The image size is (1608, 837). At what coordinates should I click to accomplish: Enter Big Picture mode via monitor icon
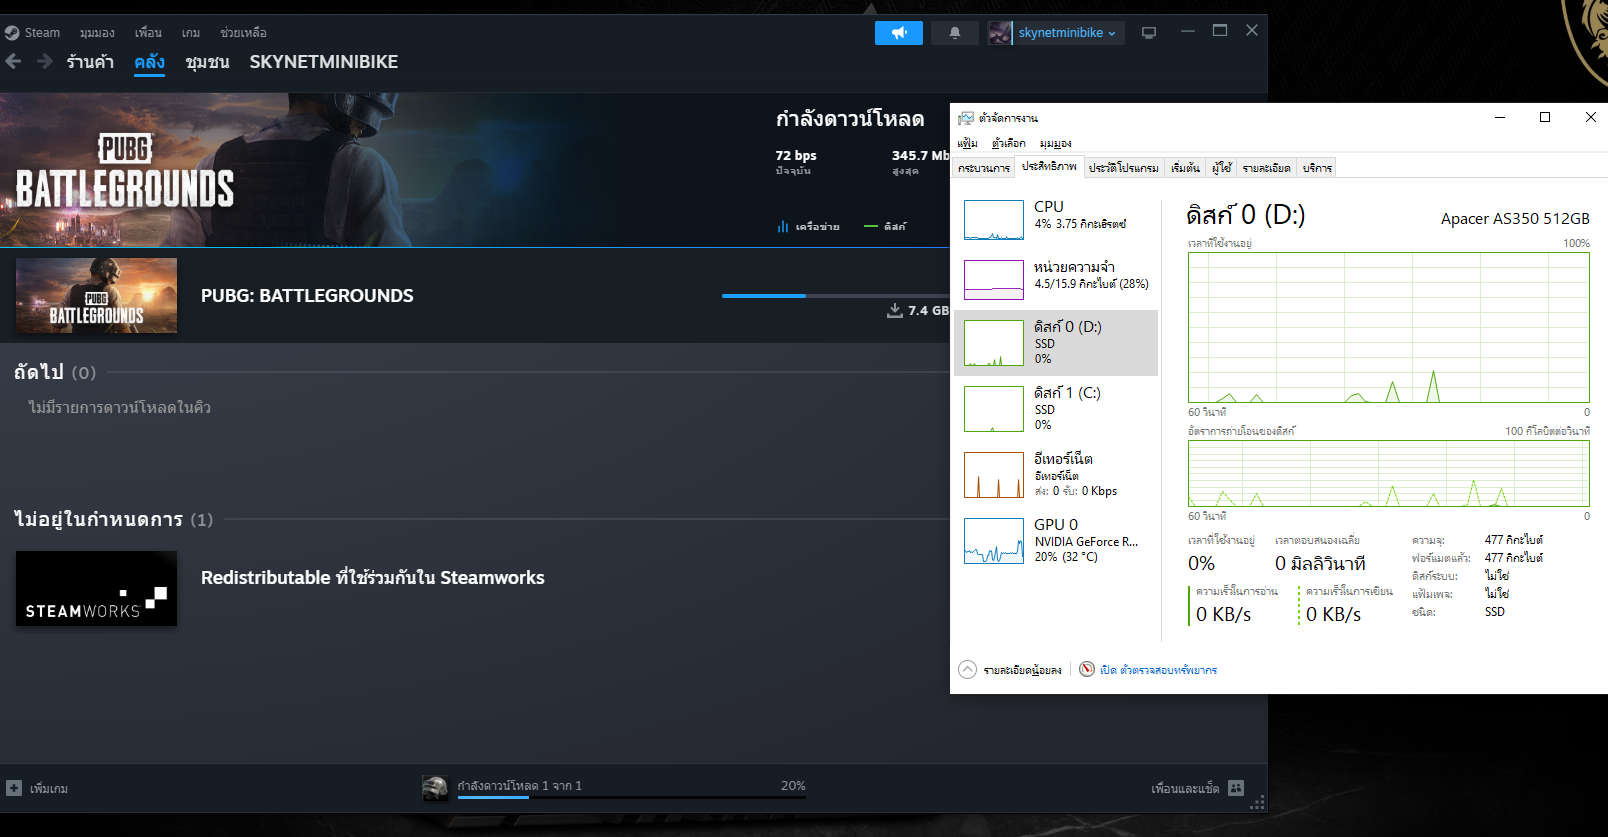pos(1149,33)
